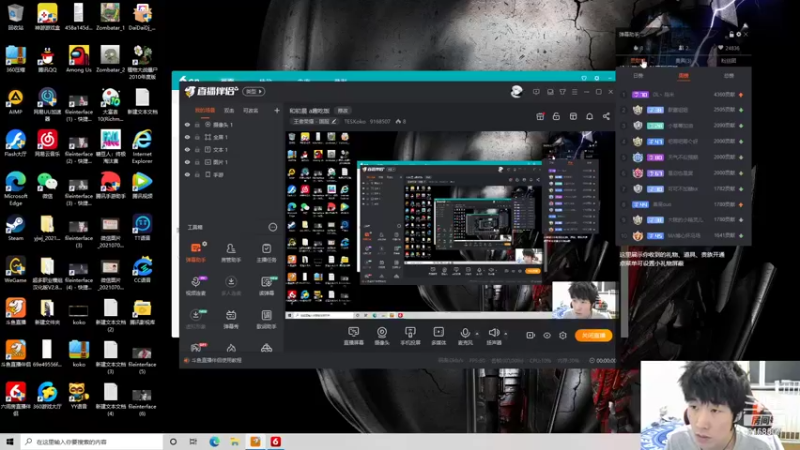
Task: Click the taskbar search box
Action: [x=92, y=441]
